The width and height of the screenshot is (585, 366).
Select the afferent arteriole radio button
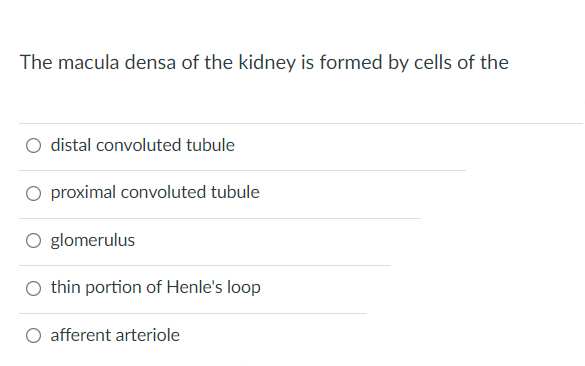click(33, 335)
